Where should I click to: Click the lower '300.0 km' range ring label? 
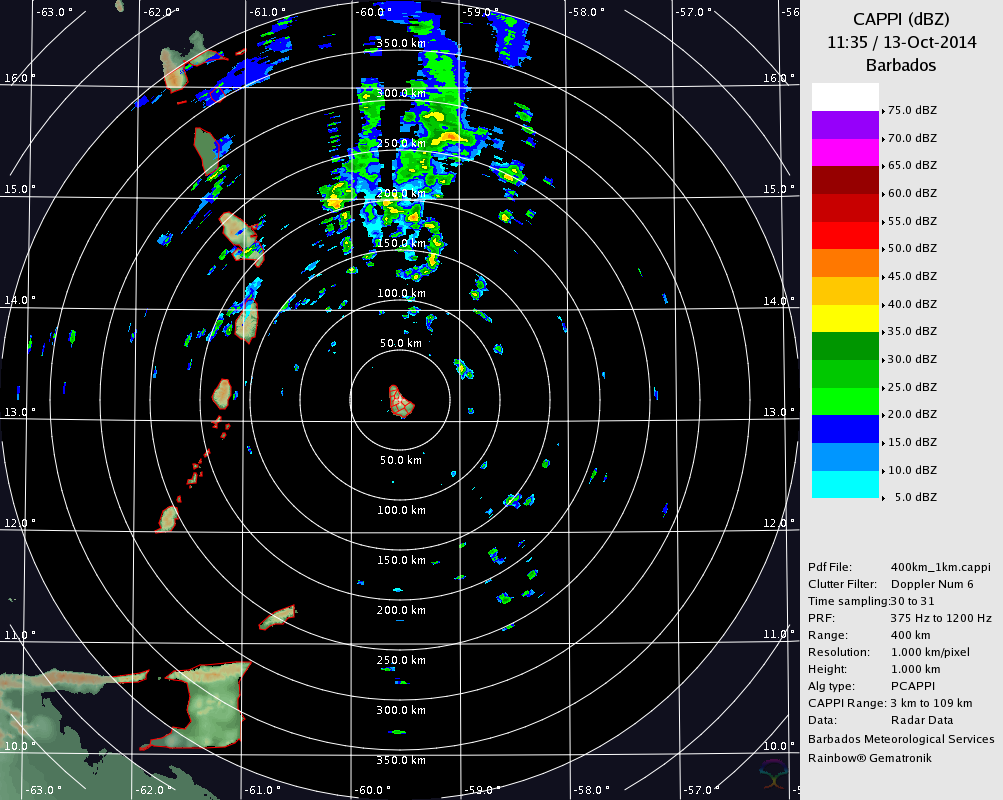click(401, 710)
